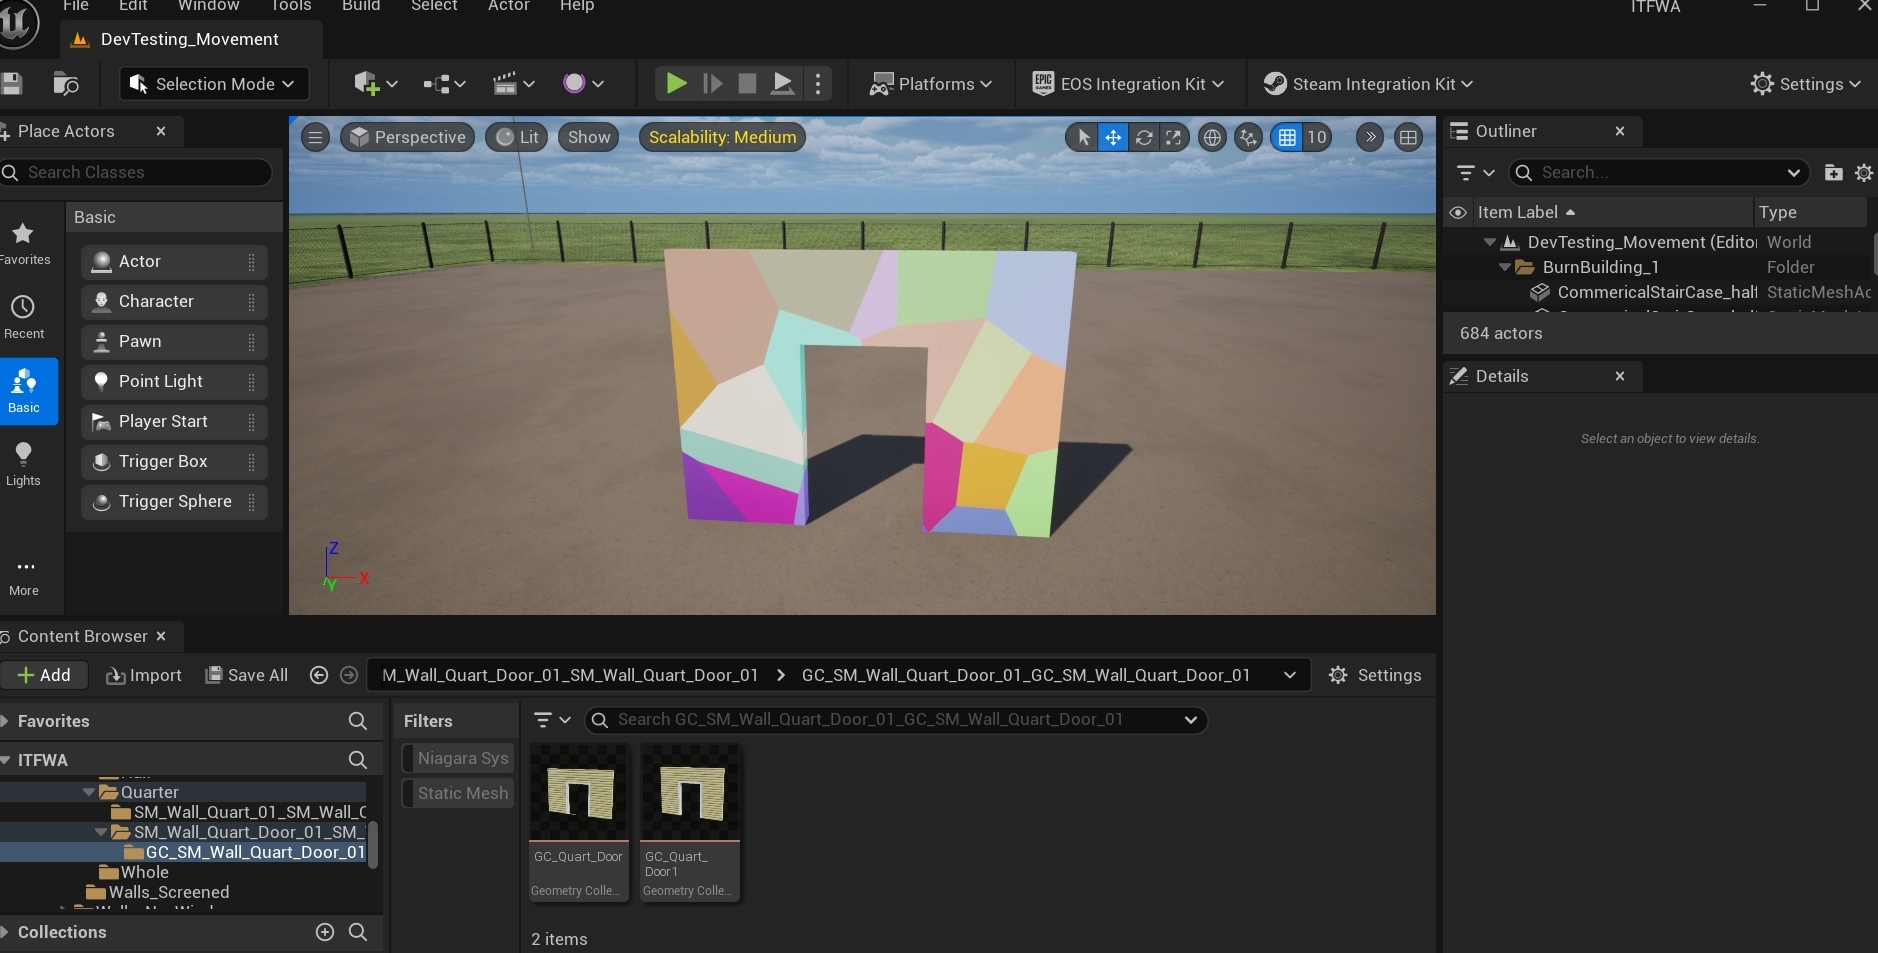Open the Blueprints menu icon in the toolbar
The image size is (1878, 953).
pyautogui.click(x=444, y=84)
